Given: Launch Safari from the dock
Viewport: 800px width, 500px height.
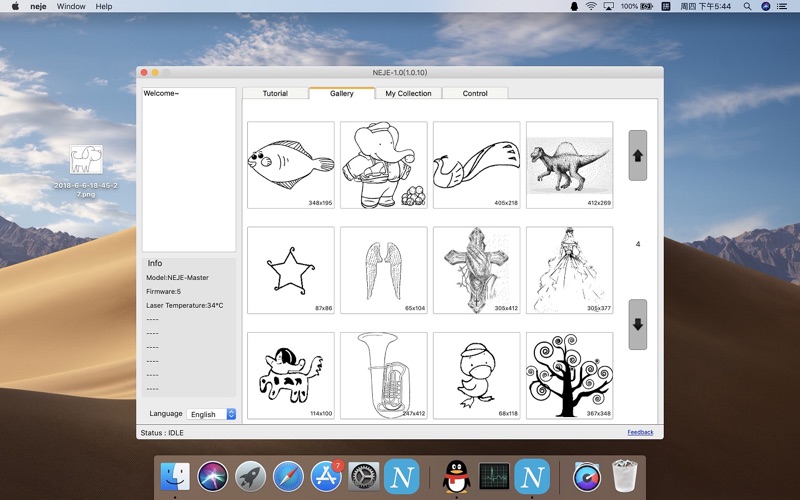Looking at the screenshot, I should pyautogui.click(x=288, y=477).
